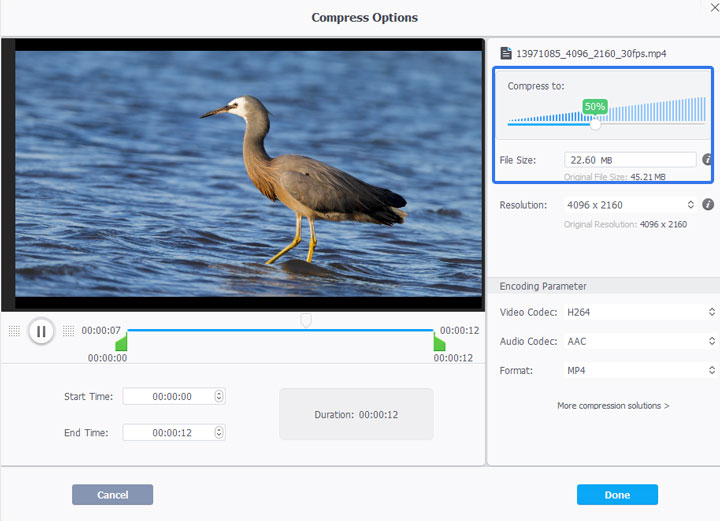Click the 50% green percentage badge
Viewport: 720px width, 521px height.
point(595,106)
